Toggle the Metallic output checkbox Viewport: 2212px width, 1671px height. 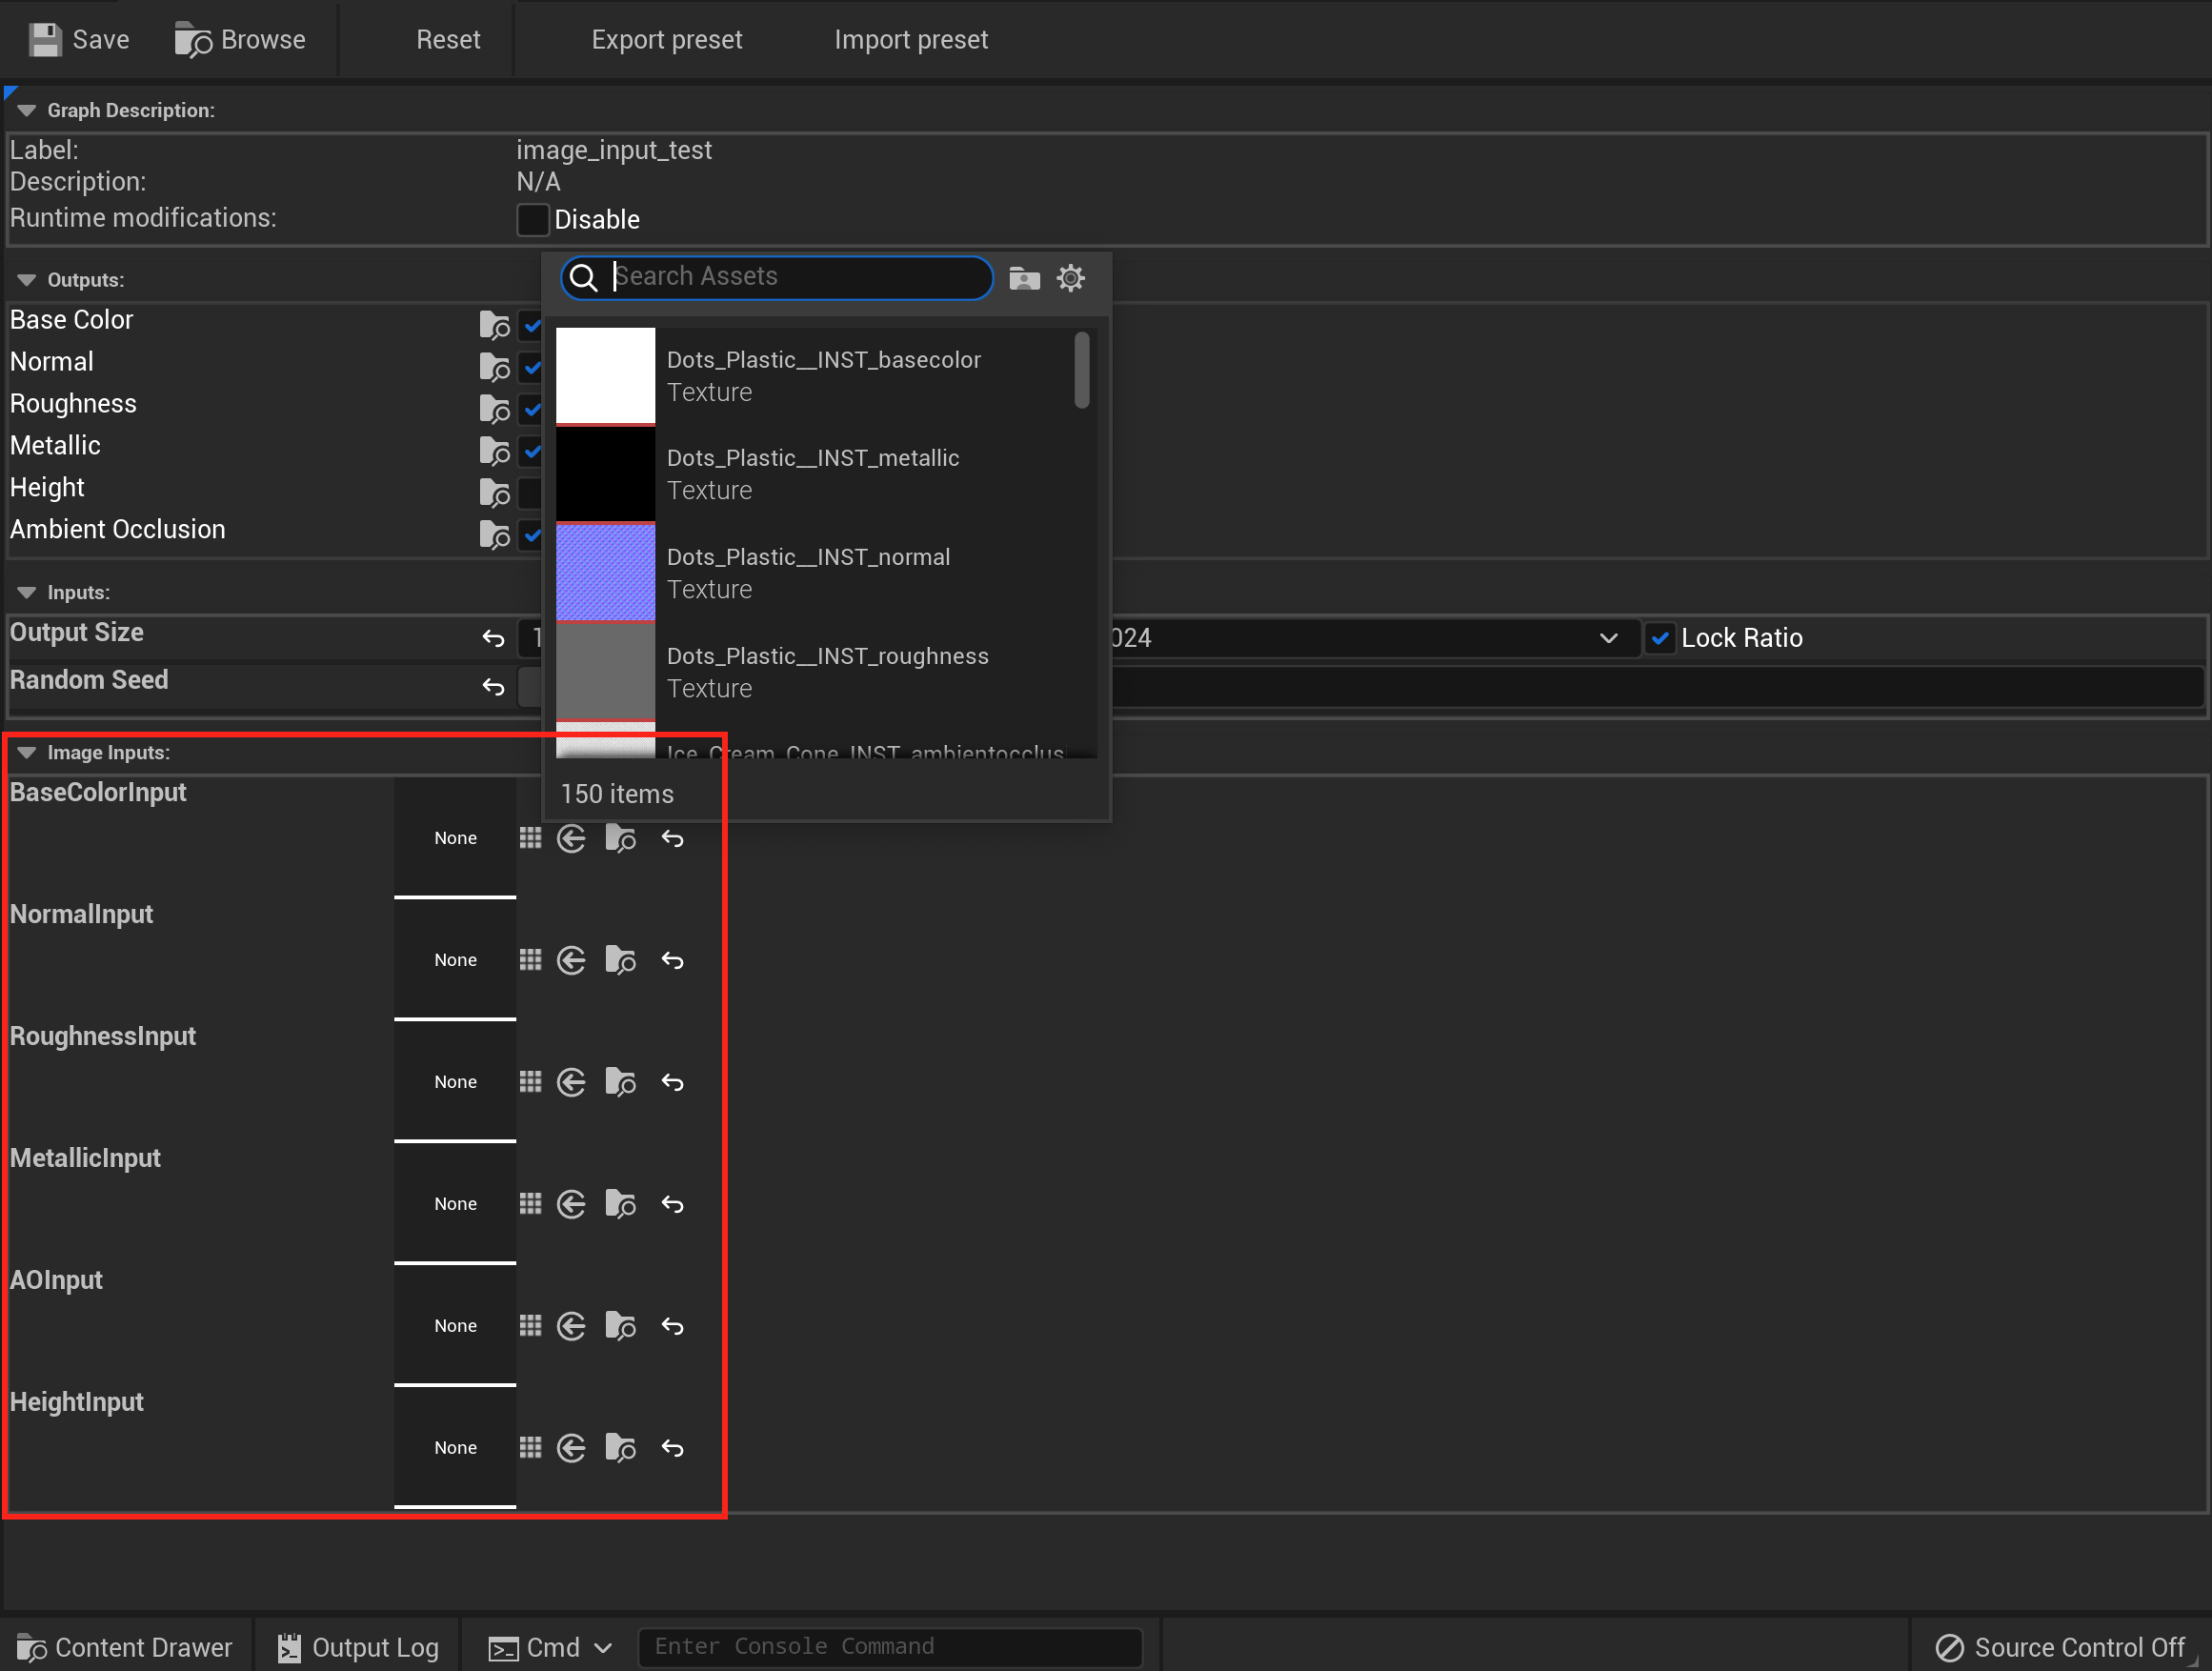(x=531, y=451)
